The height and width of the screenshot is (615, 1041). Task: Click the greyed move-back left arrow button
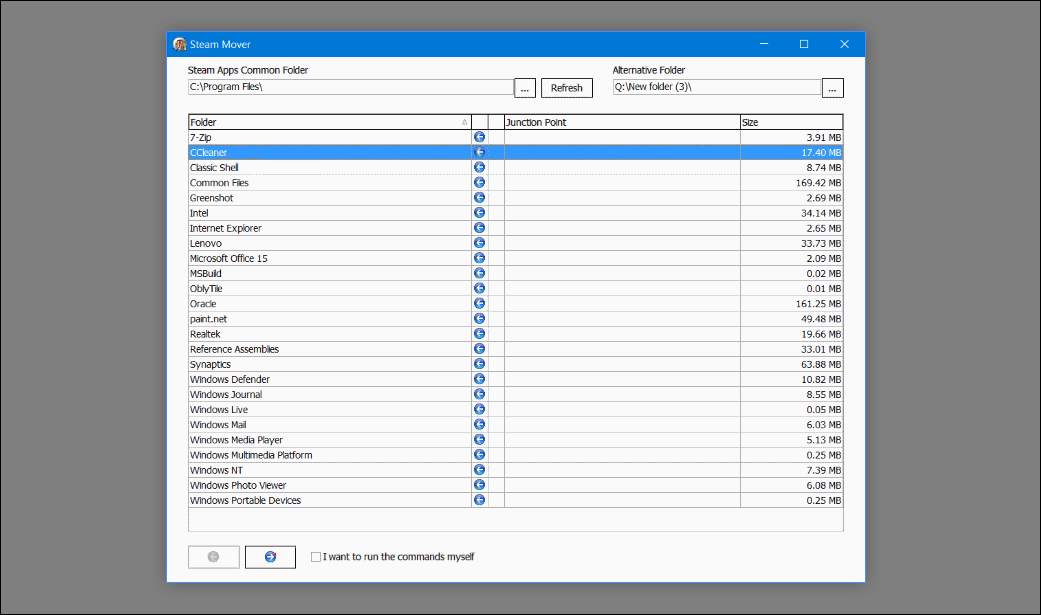click(214, 557)
